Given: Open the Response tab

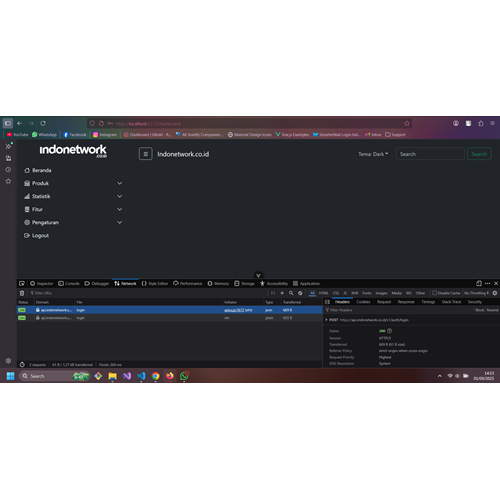Looking at the screenshot, I should pos(406,302).
